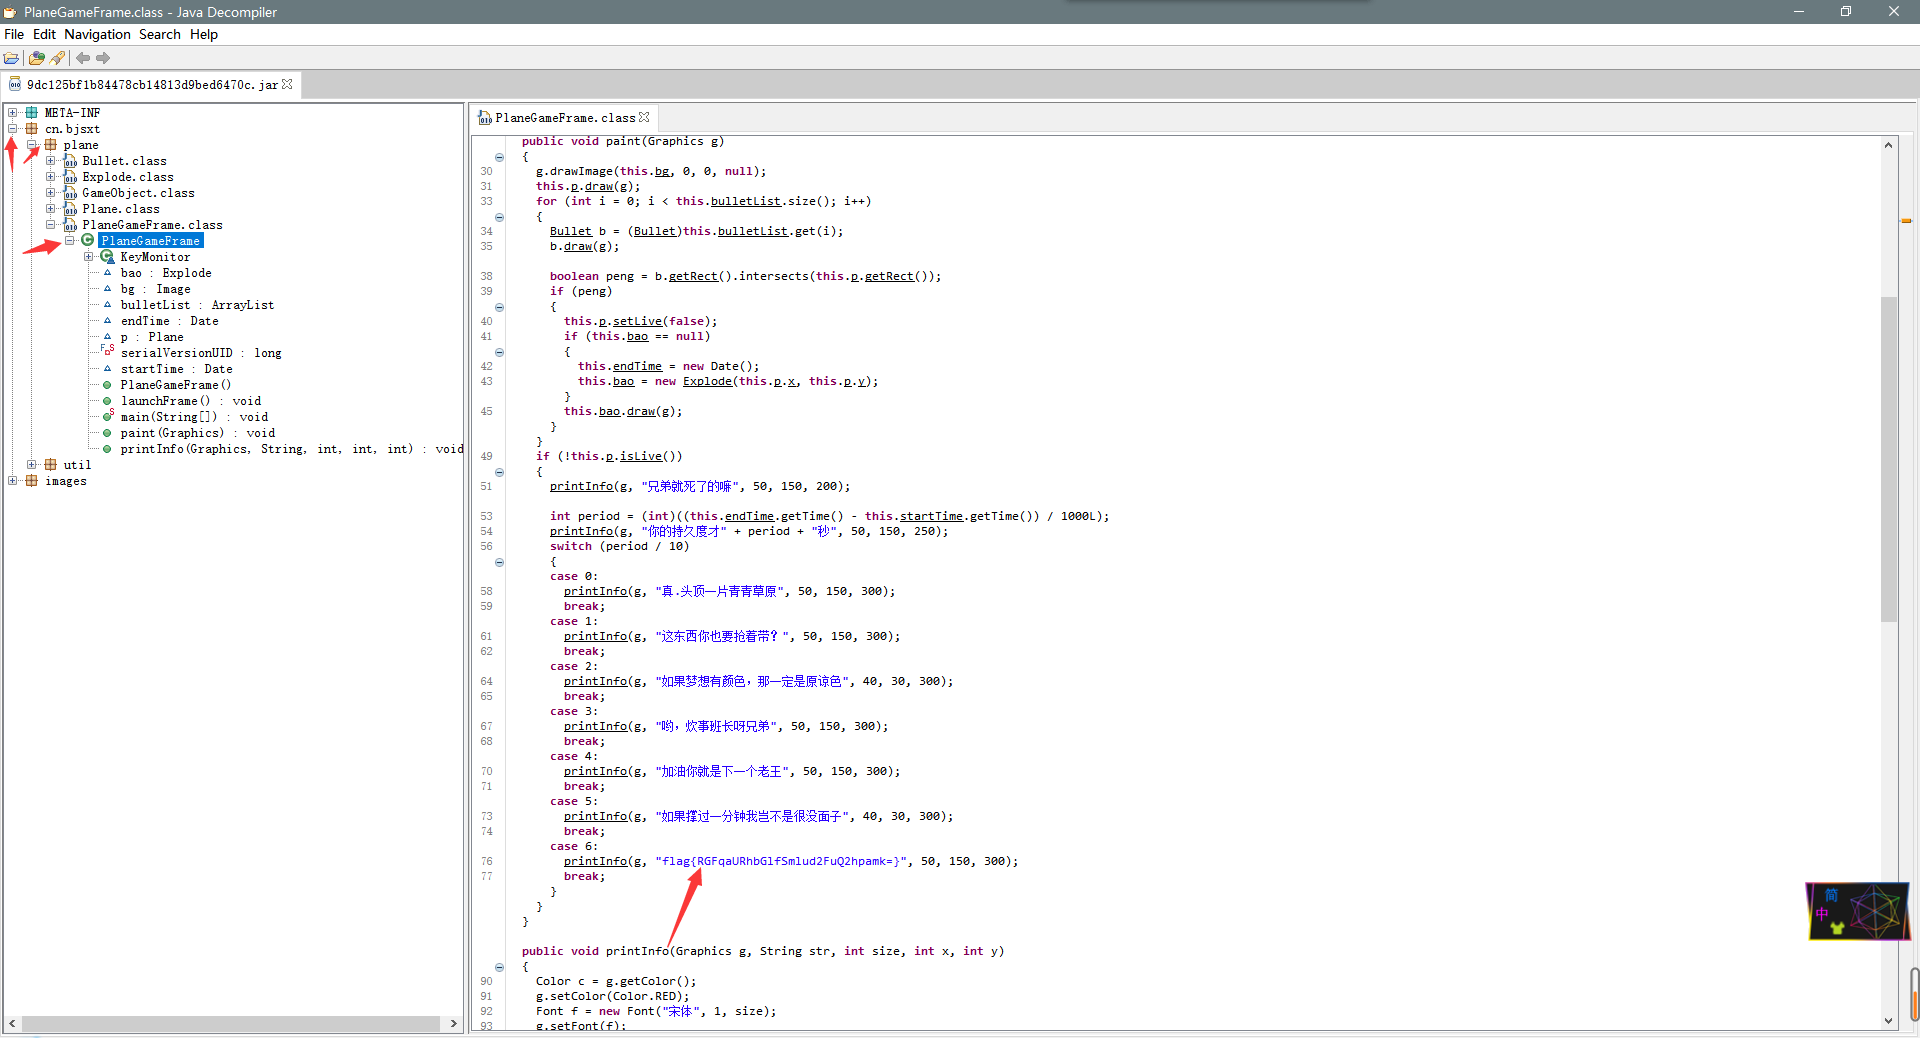Screen dimensions: 1920x1038
Task: Click the serialVersionUID static final field icon
Action: point(107,351)
